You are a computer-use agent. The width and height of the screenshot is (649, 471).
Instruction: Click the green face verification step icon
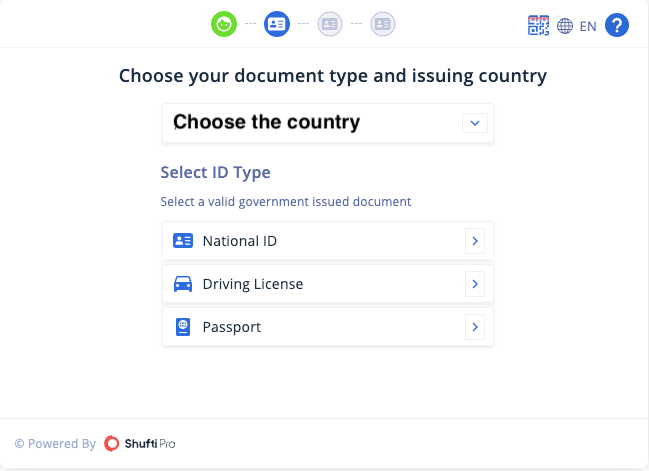point(224,24)
